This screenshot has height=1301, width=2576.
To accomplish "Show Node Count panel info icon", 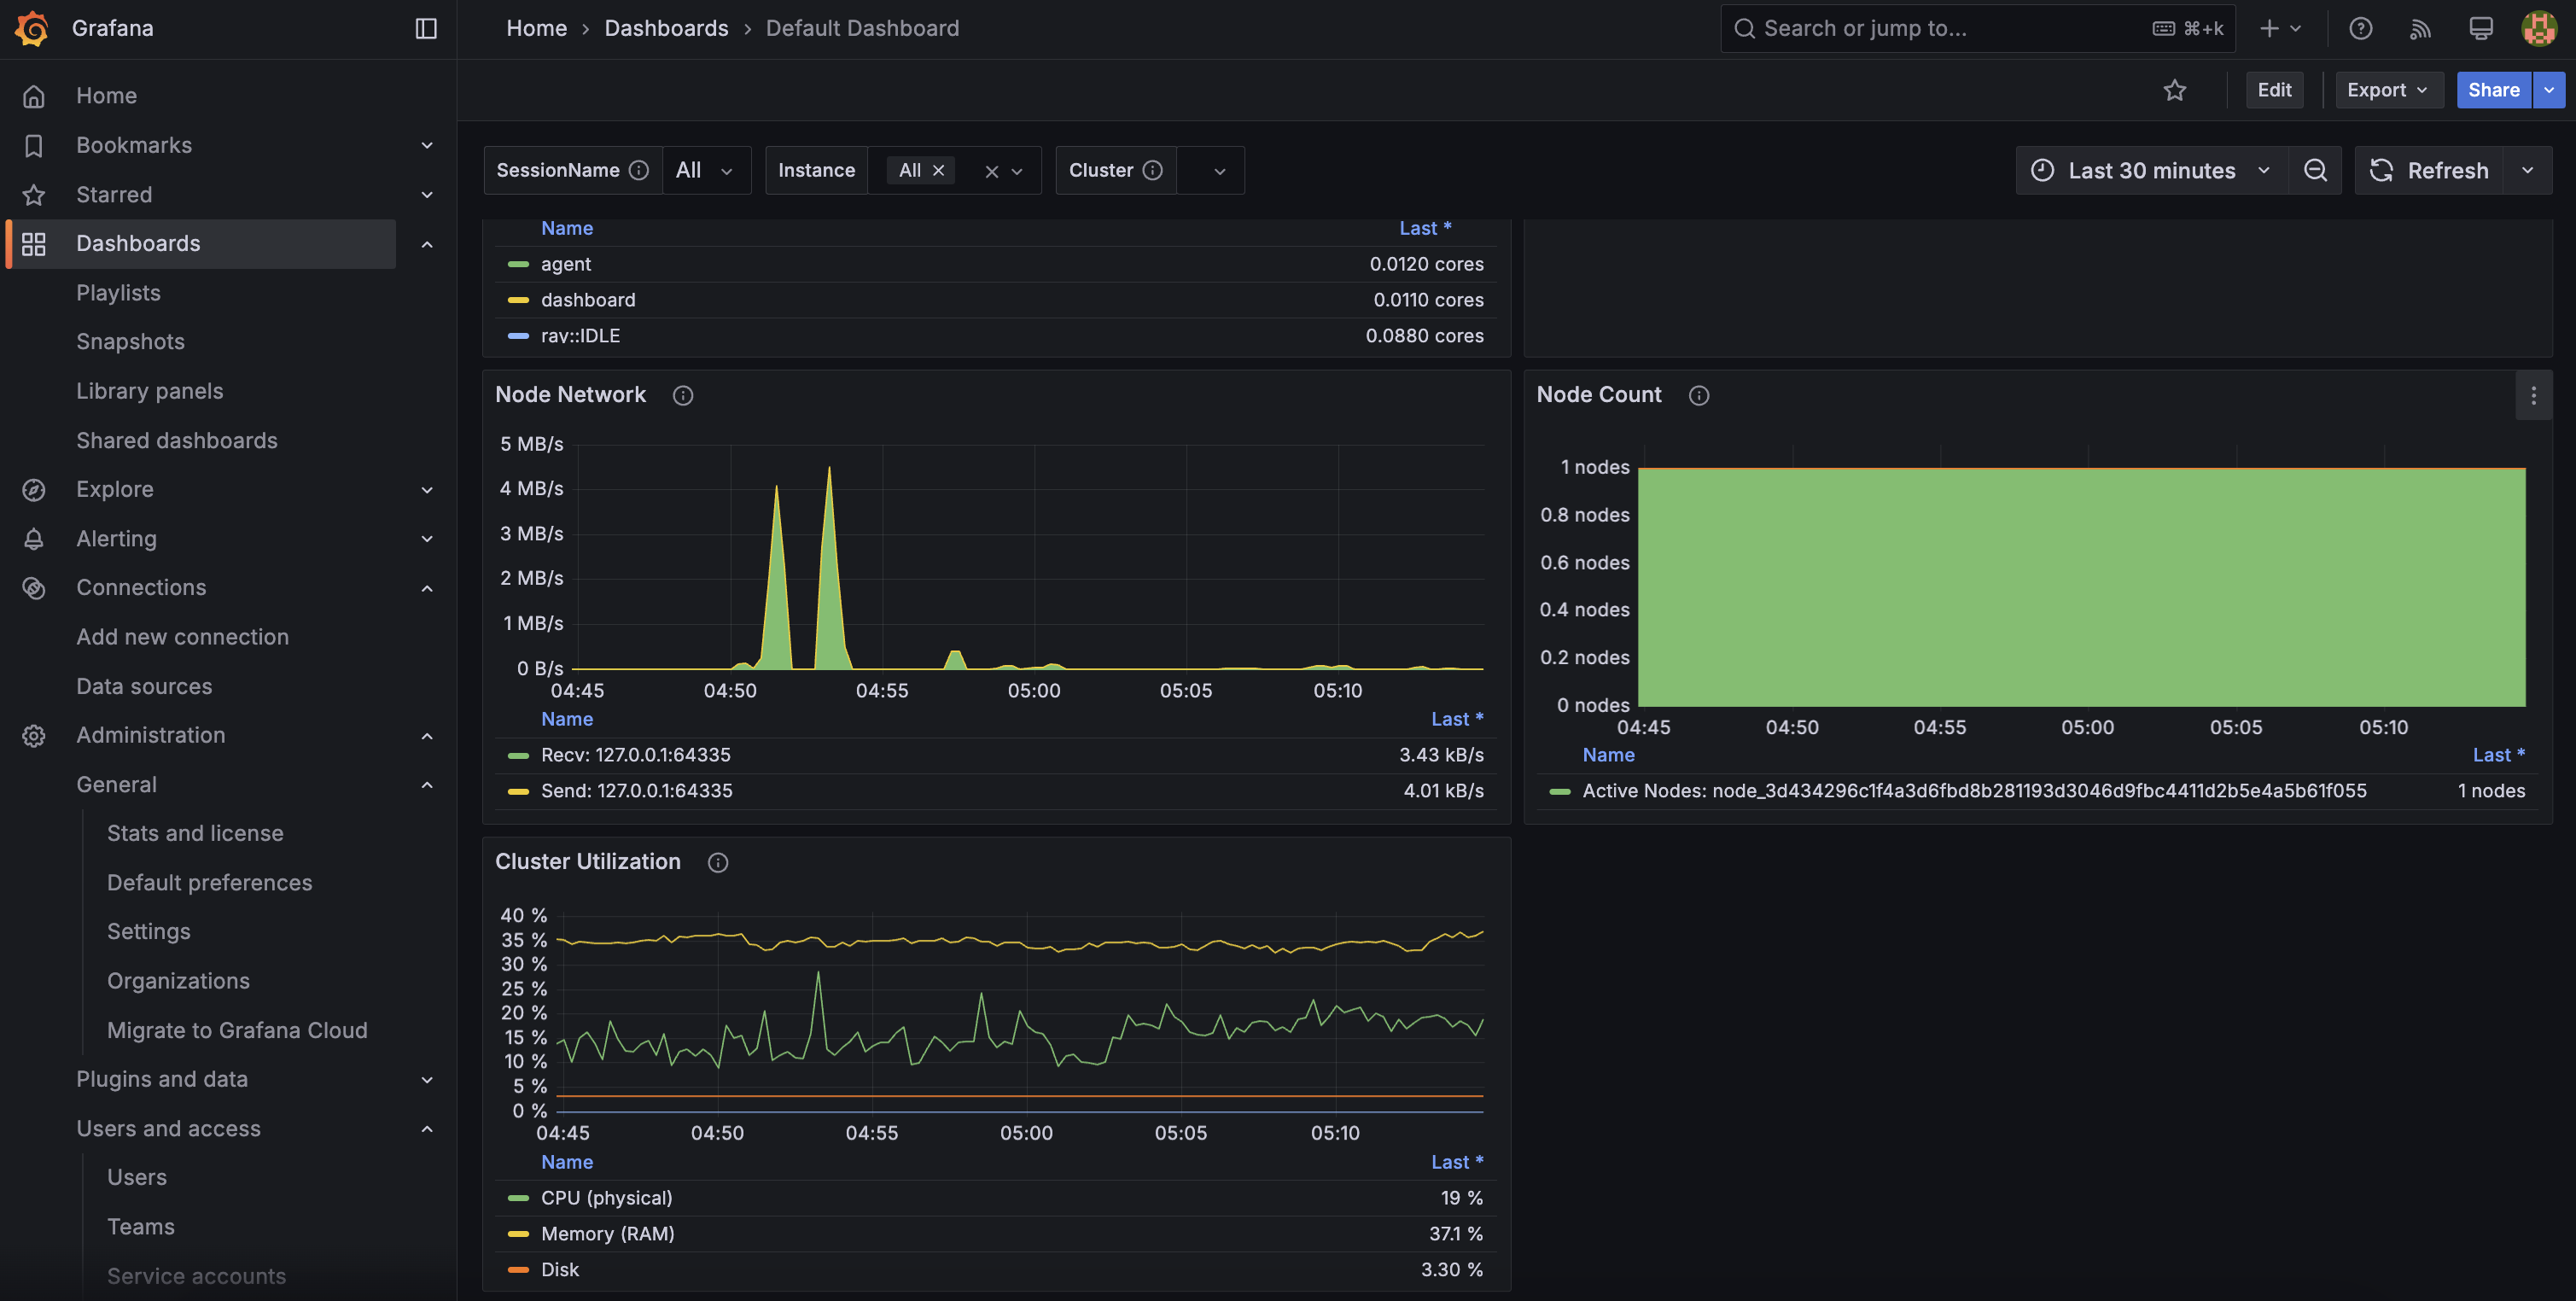I will point(1698,395).
